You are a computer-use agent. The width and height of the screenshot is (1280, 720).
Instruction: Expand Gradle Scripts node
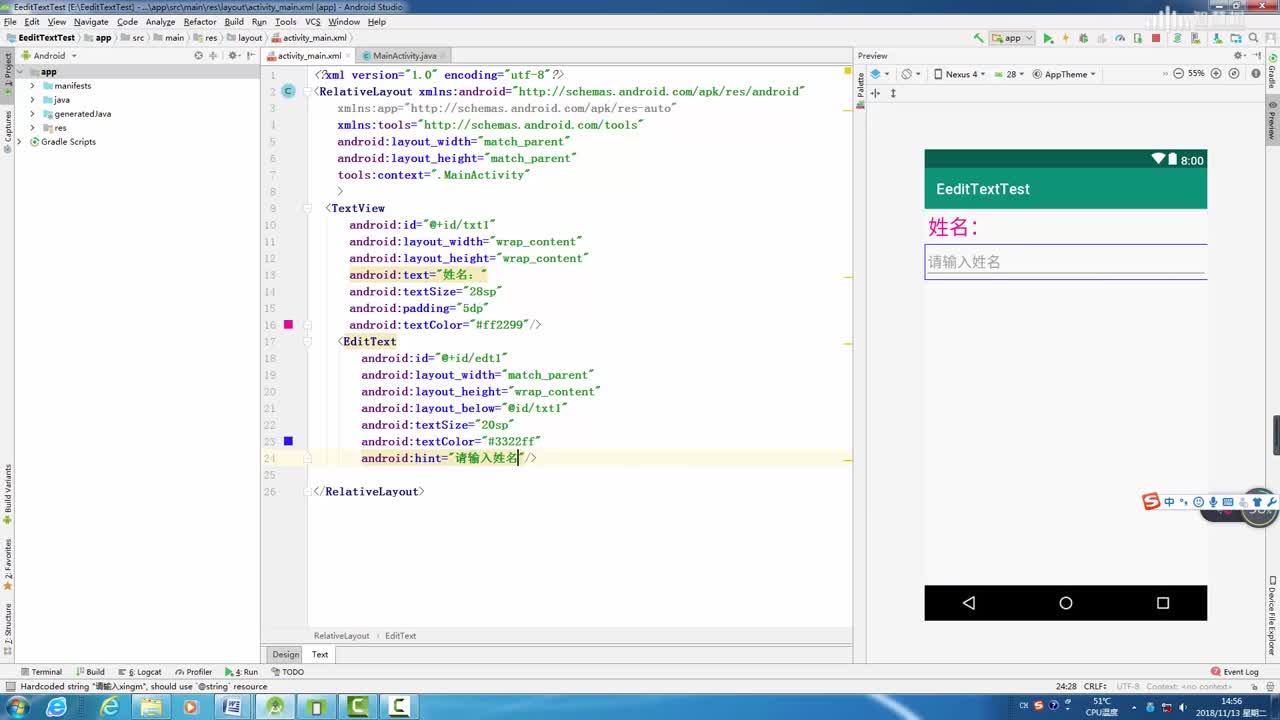coord(19,142)
